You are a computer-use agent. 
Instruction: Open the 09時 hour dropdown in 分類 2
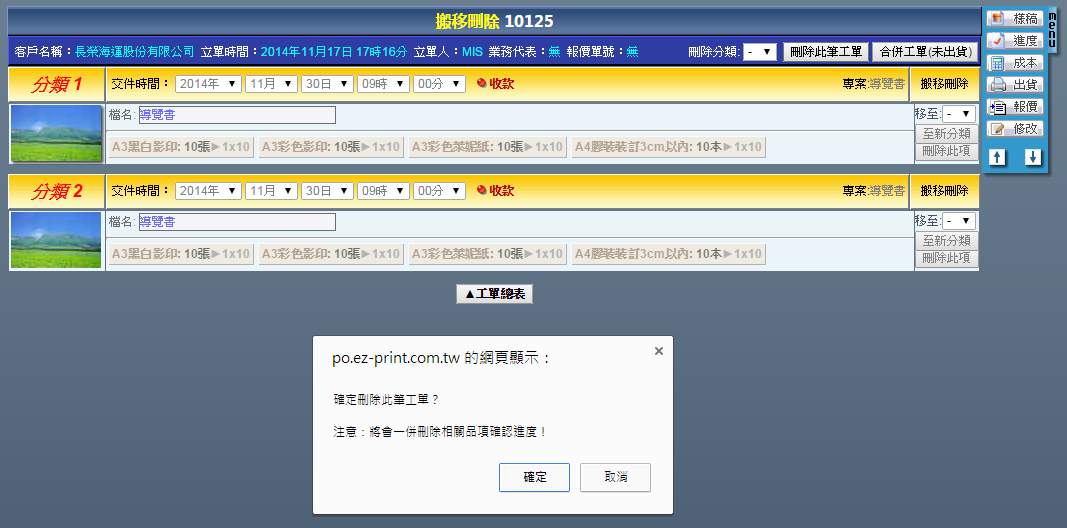[384, 190]
